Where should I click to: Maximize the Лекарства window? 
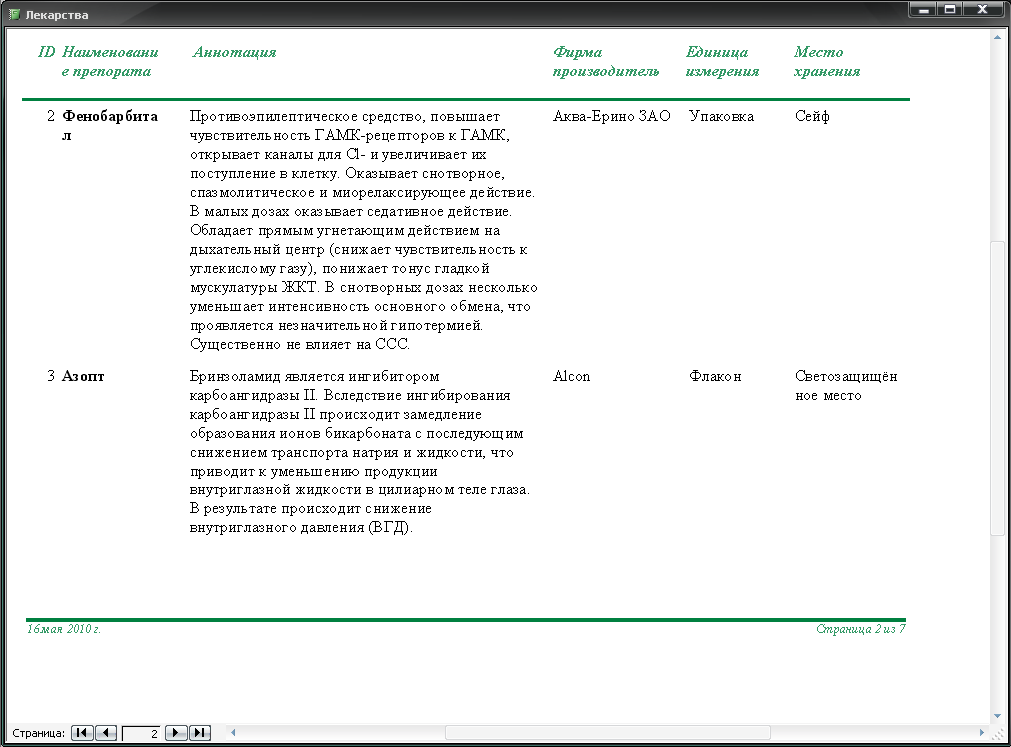tap(950, 9)
